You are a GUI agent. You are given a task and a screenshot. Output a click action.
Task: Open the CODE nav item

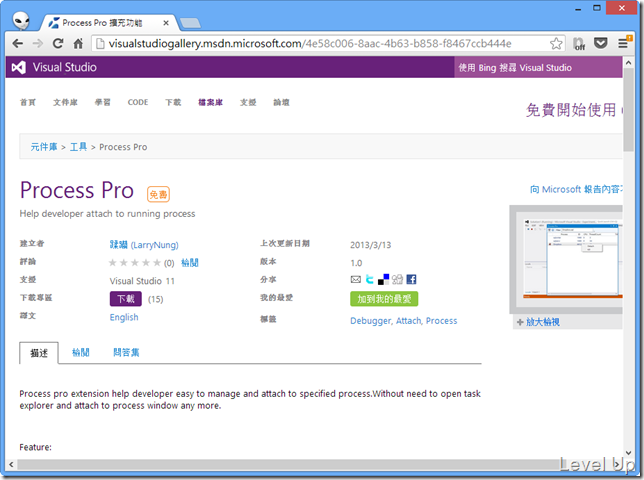click(x=138, y=102)
